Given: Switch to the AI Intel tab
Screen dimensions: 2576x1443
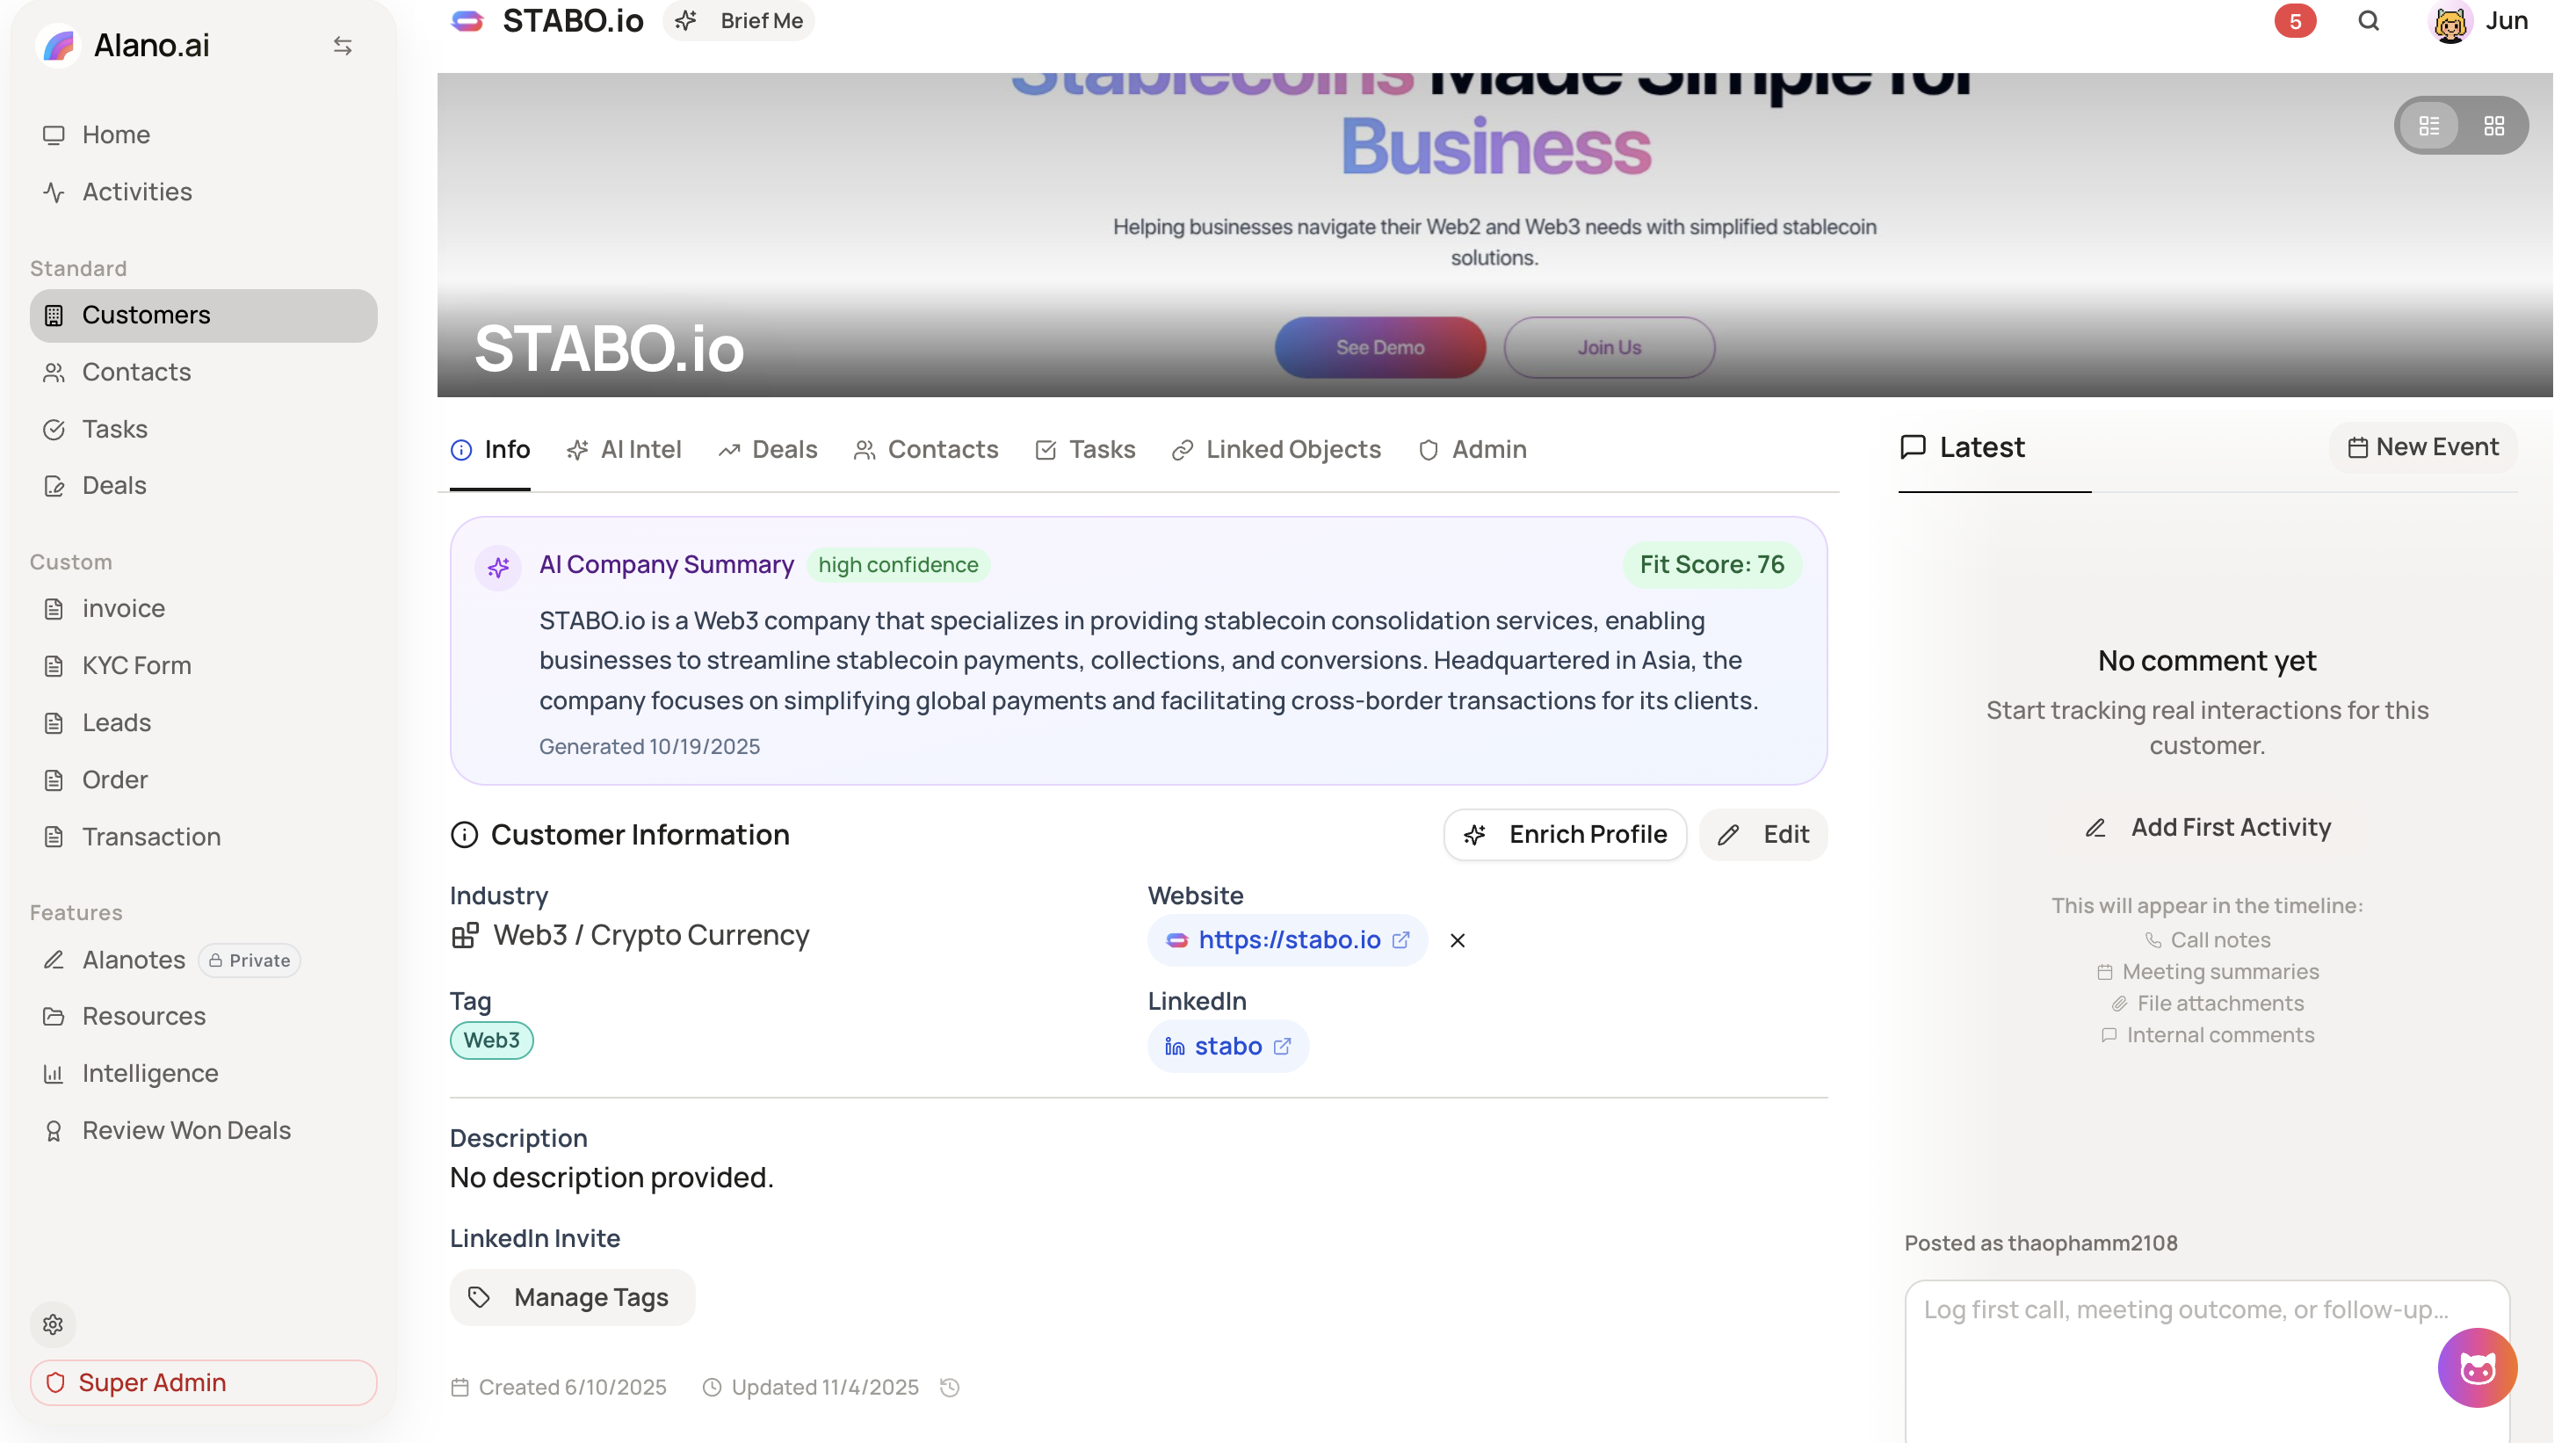Looking at the screenshot, I should point(624,449).
